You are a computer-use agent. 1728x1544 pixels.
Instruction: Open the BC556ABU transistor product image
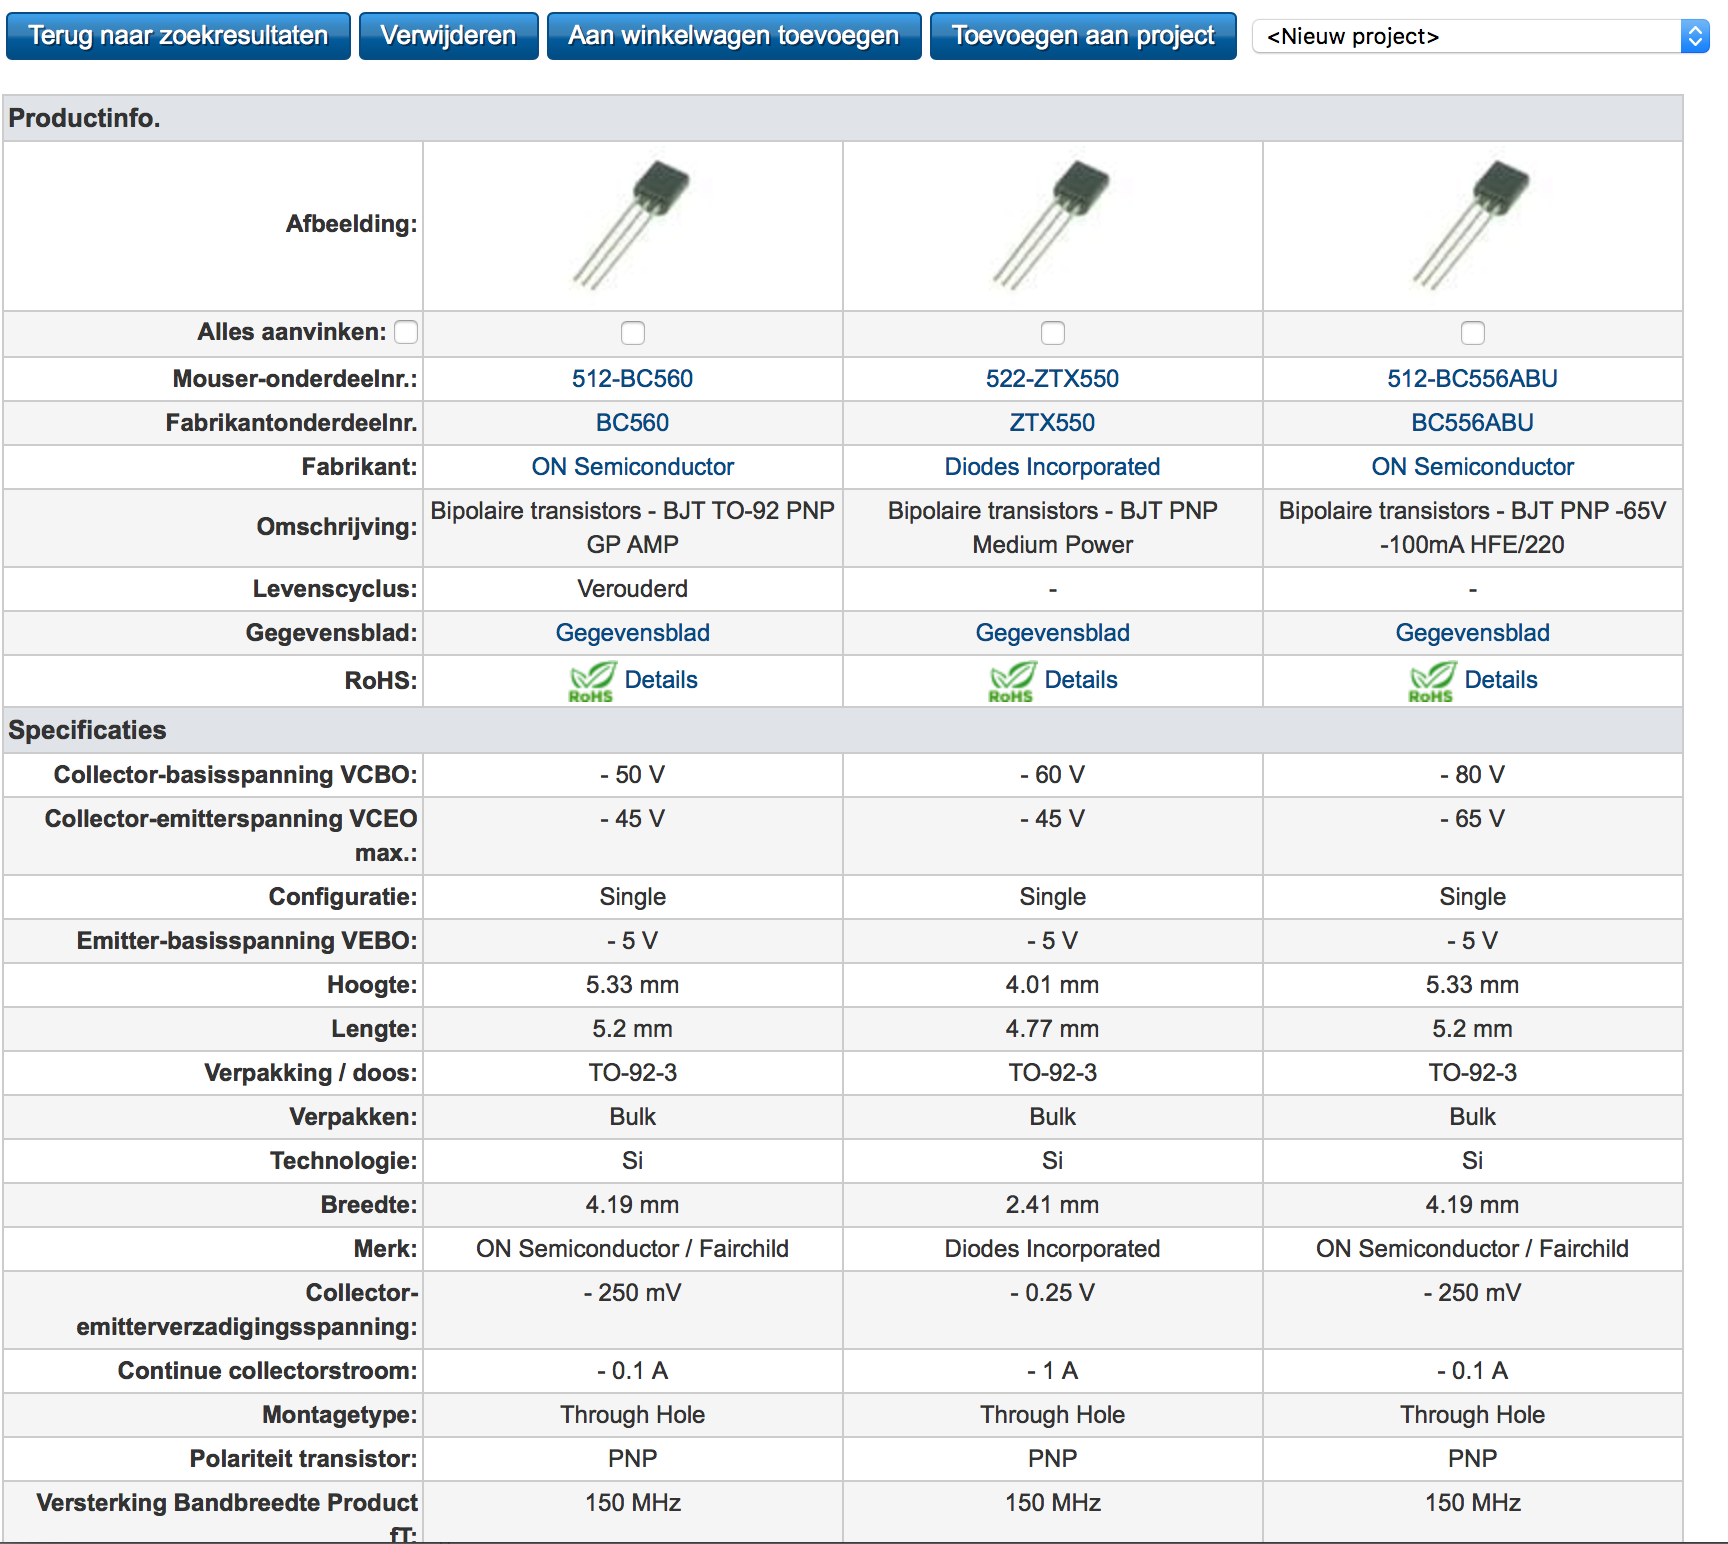point(1472,225)
